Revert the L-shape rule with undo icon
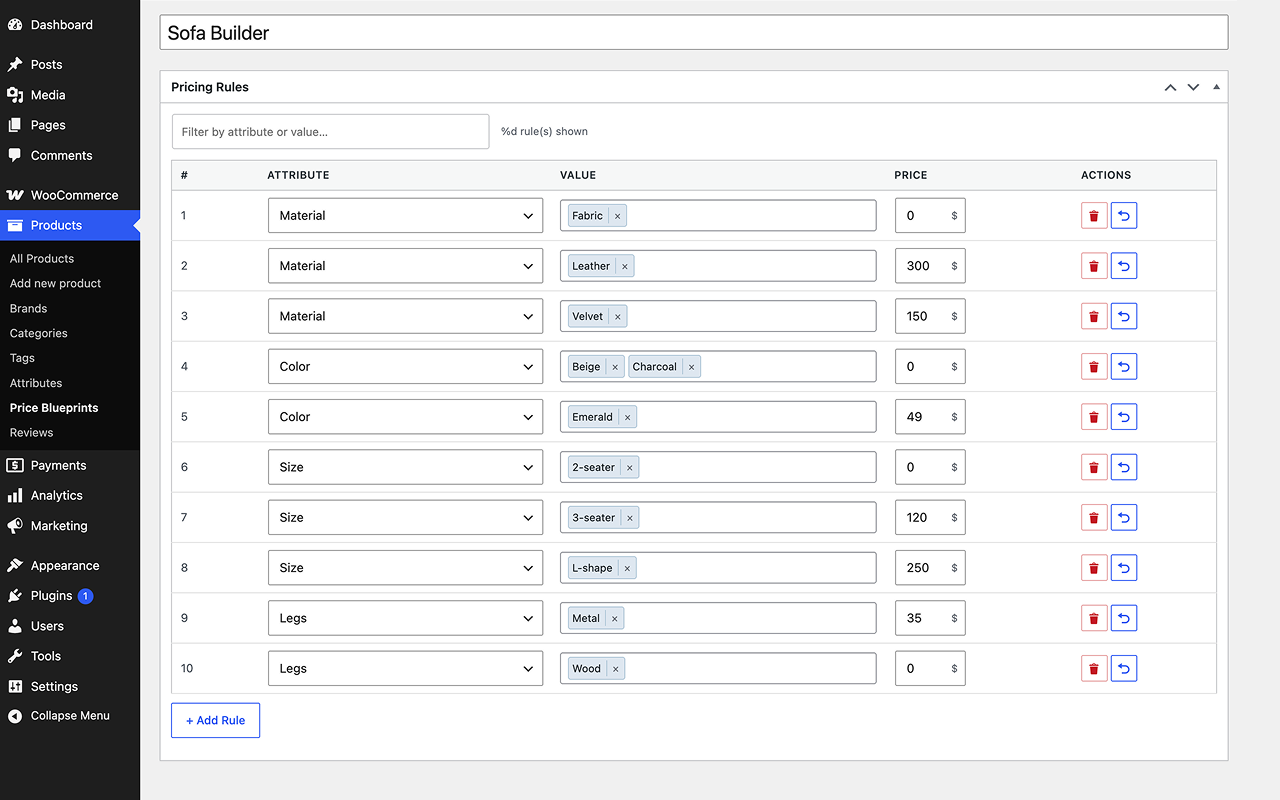This screenshot has width=1280, height=800. (x=1124, y=568)
